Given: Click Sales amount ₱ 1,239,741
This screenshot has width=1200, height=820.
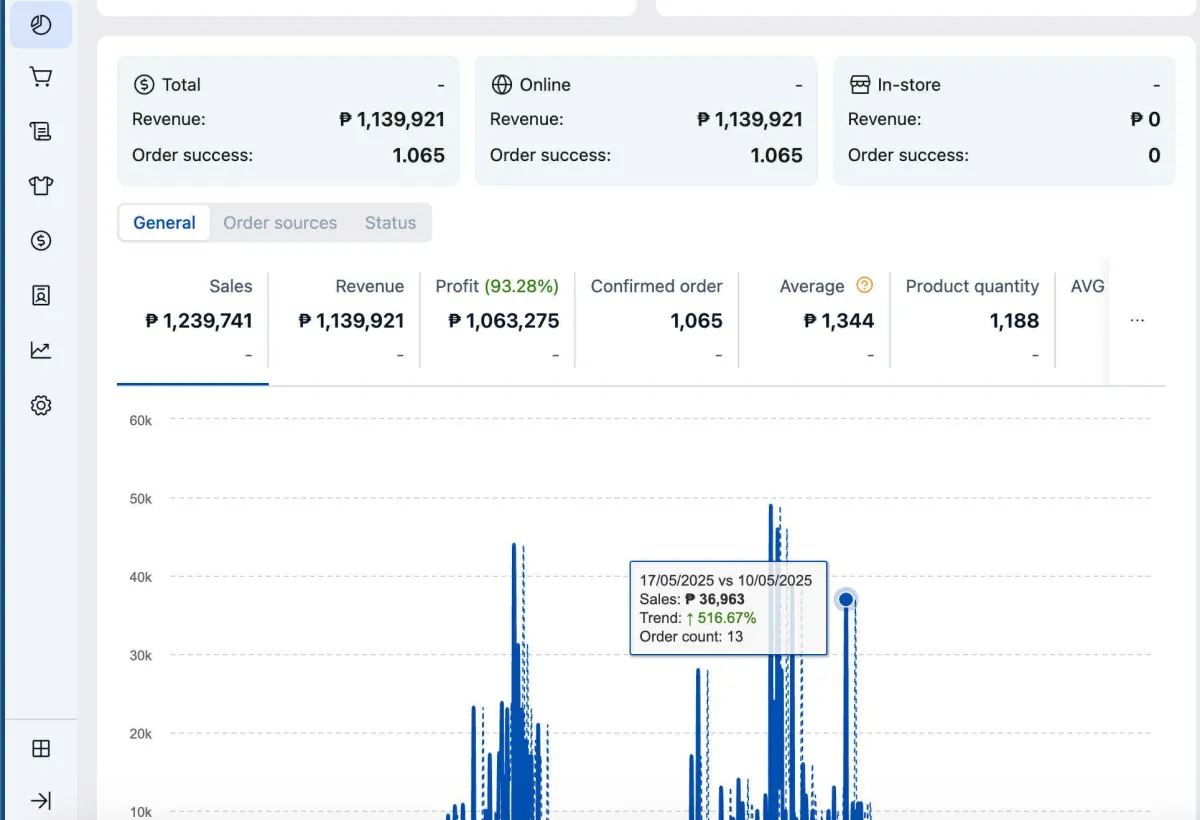Looking at the screenshot, I should 199,321.
